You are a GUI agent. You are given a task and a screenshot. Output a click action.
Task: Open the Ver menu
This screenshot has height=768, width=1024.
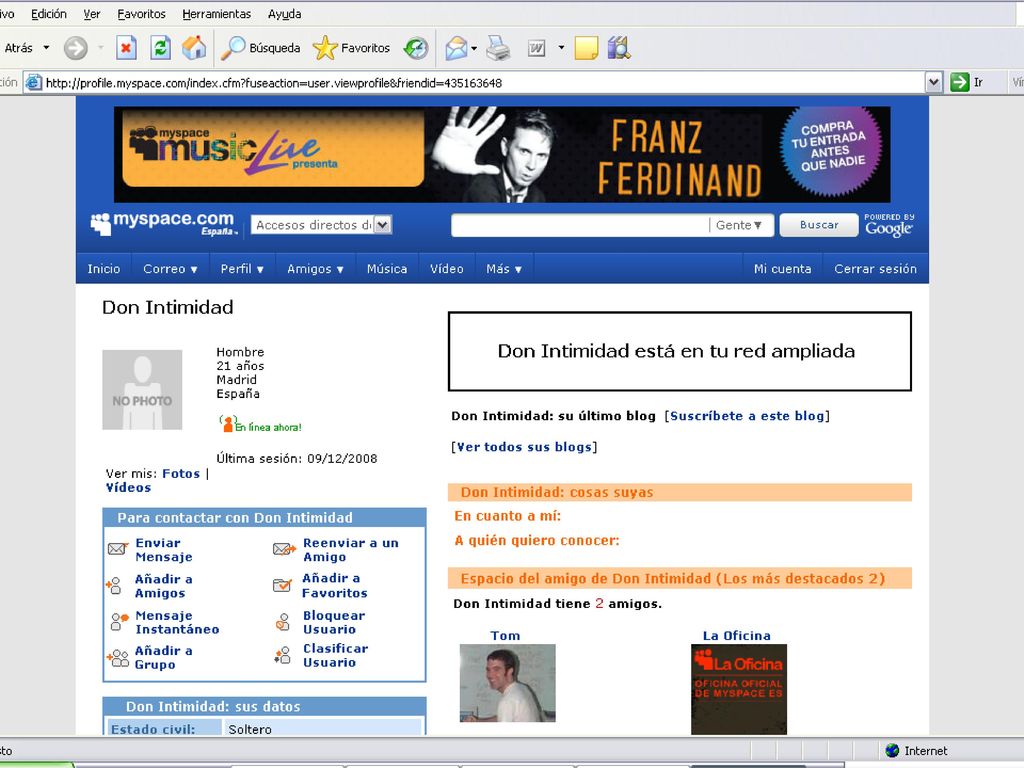click(92, 14)
